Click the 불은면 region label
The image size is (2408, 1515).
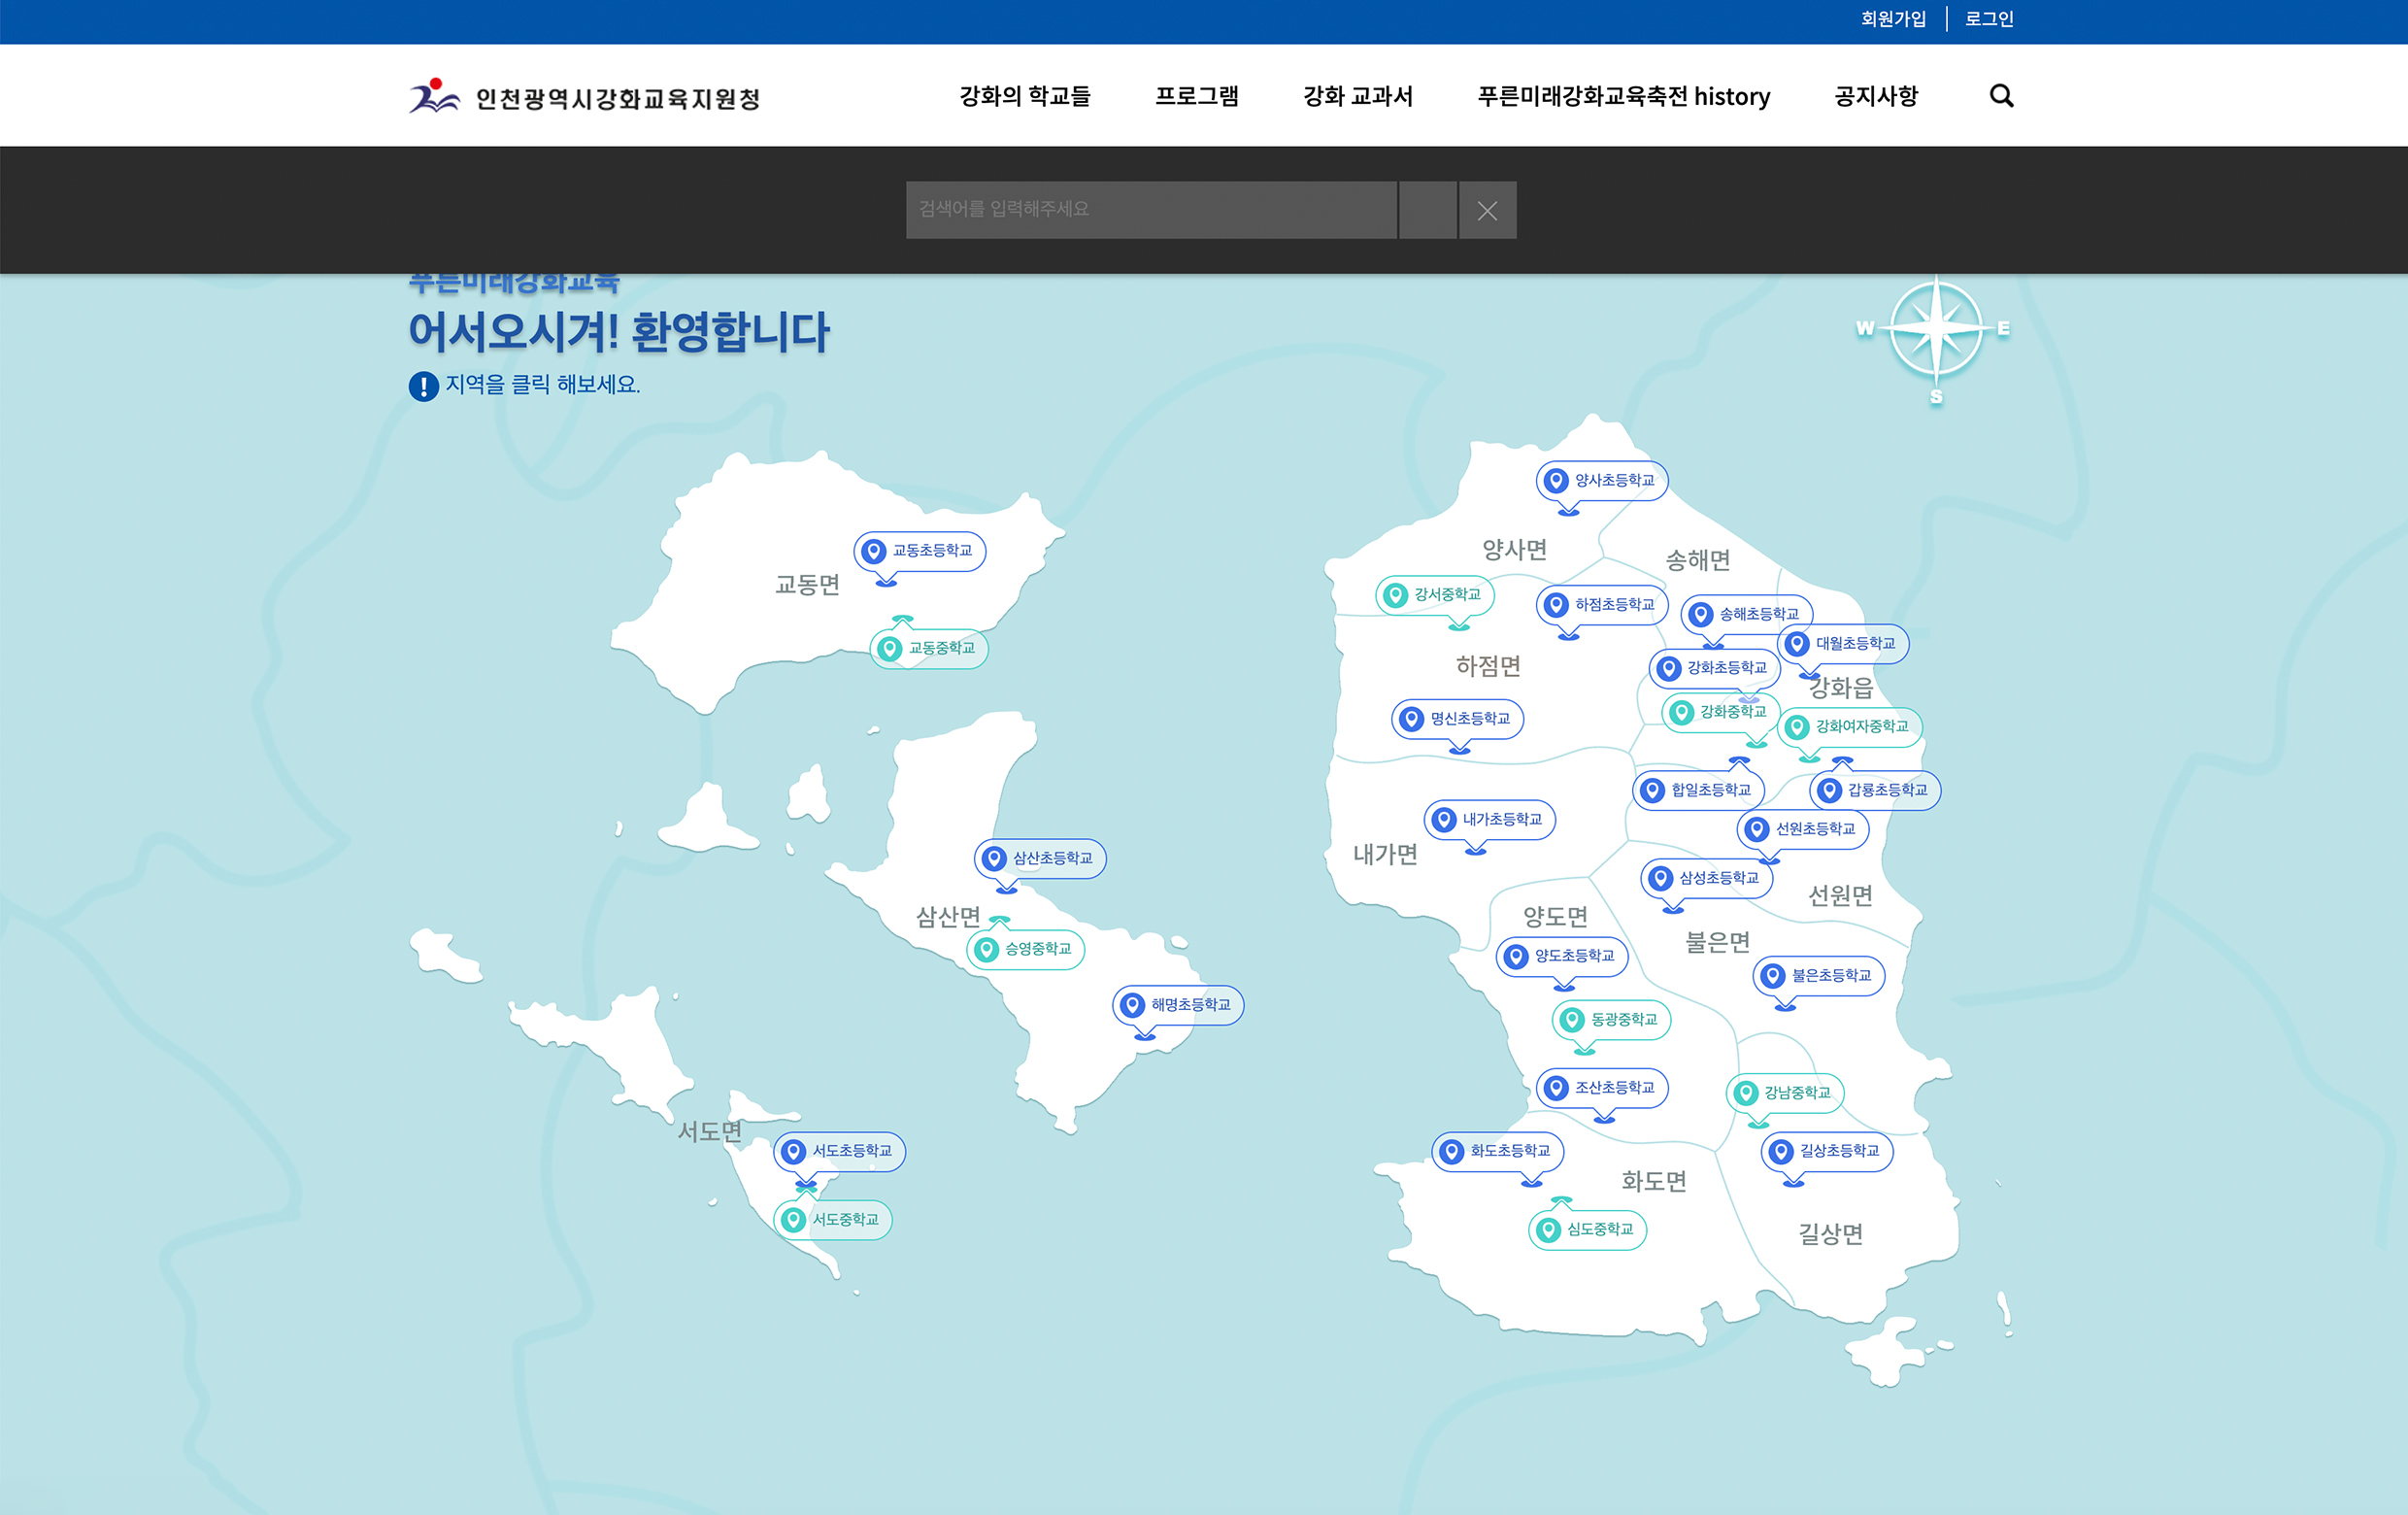1717,942
